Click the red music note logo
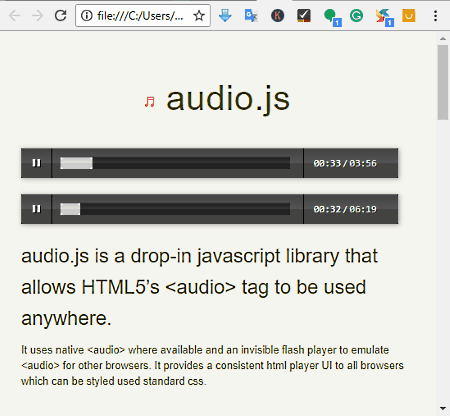Image resolution: width=450 pixels, height=416 pixels. 150,102
